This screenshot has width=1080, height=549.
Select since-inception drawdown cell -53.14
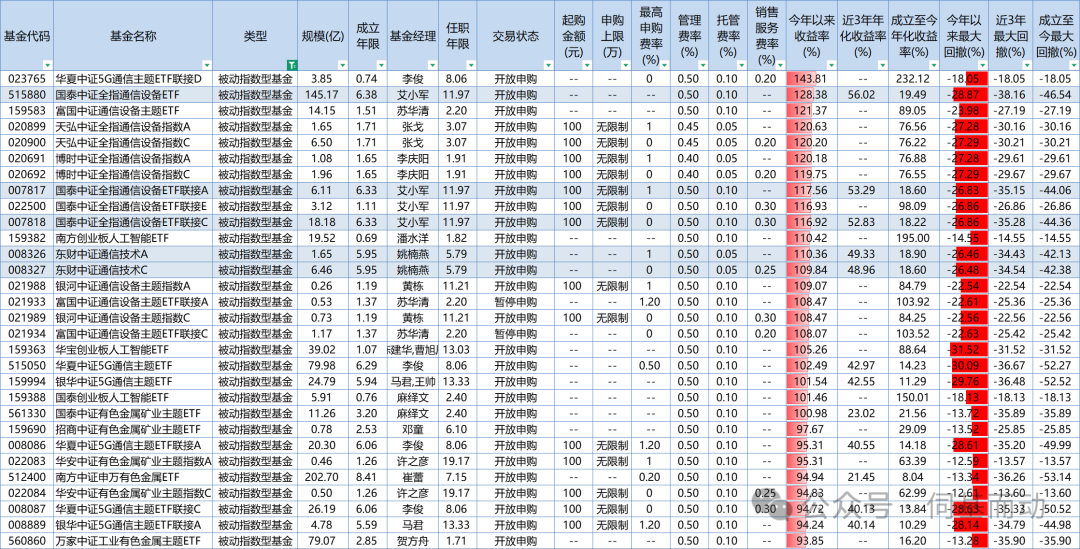[x=1055, y=476]
